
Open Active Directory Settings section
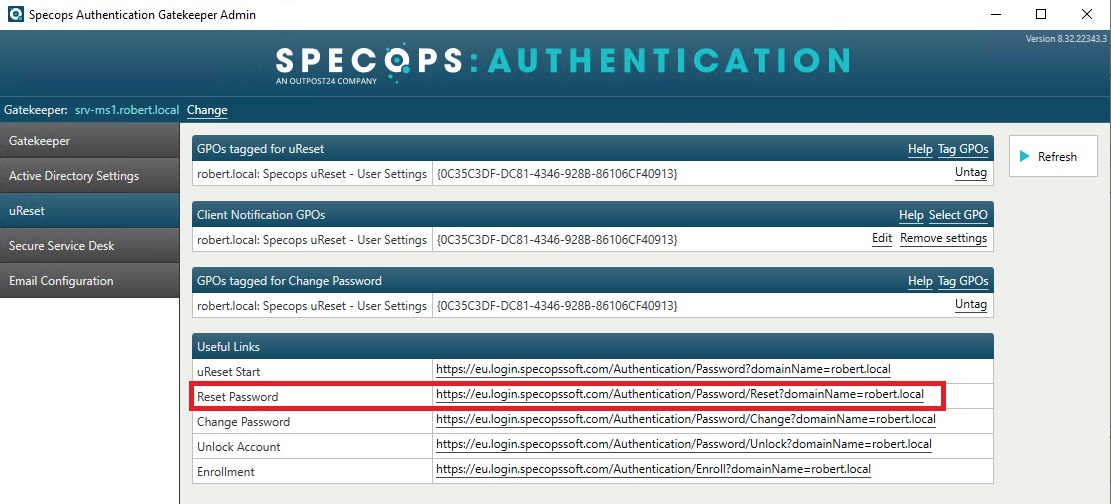(x=89, y=175)
